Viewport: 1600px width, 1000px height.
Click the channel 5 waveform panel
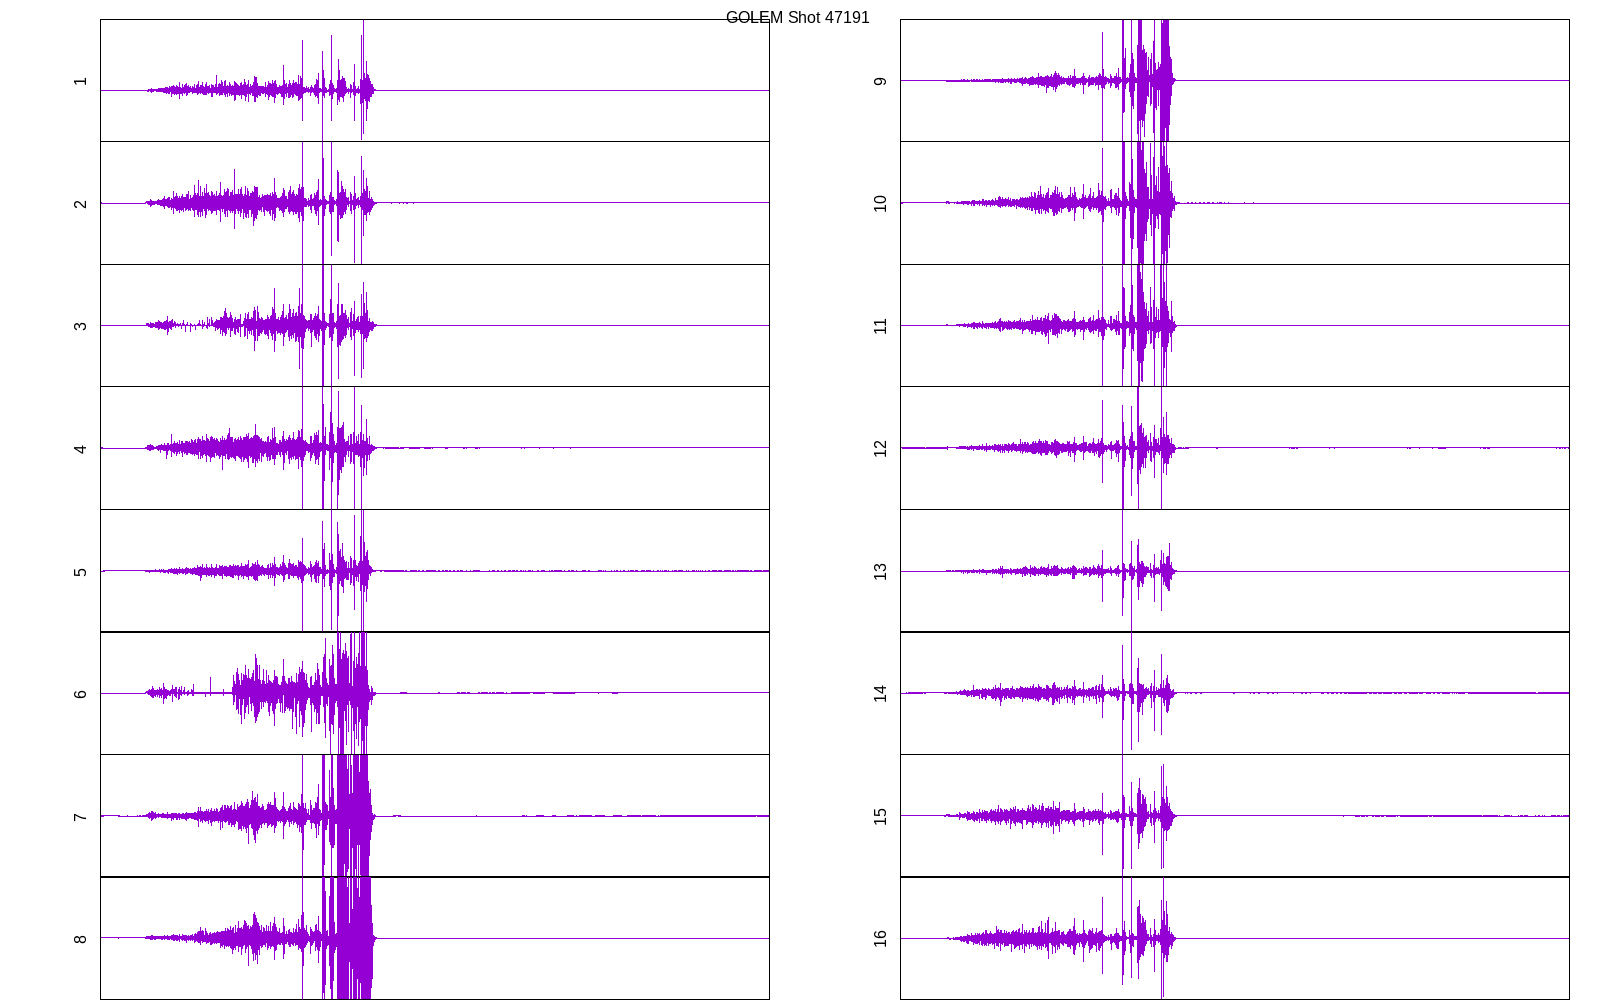(x=435, y=571)
